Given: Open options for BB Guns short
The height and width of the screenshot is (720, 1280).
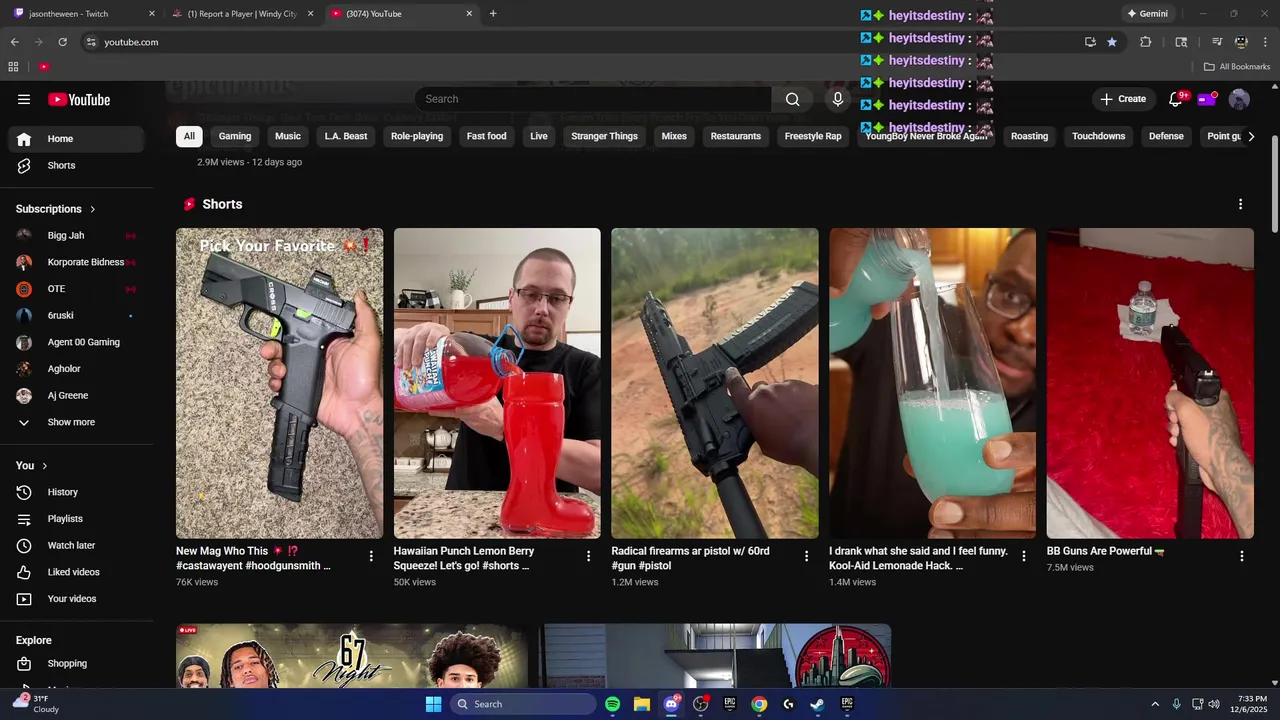Looking at the screenshot, I should pos(1242,556).
